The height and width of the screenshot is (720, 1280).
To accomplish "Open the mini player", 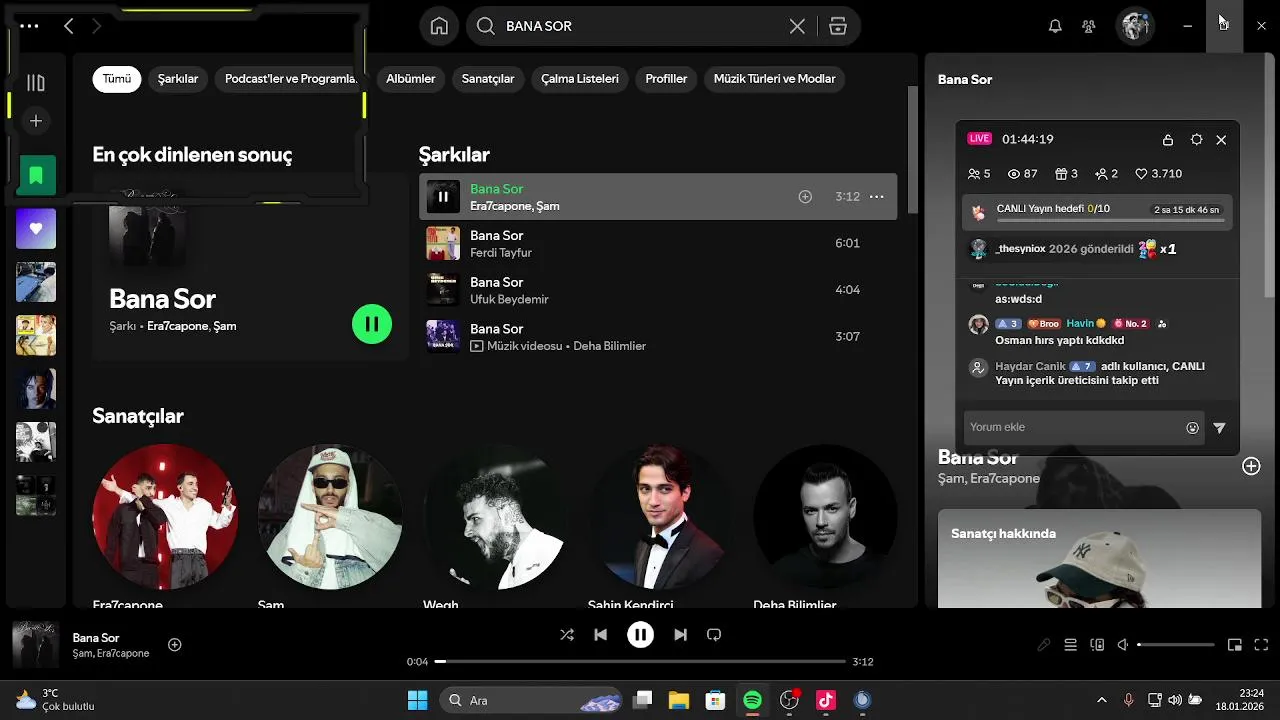I will tap(1235, 645).
